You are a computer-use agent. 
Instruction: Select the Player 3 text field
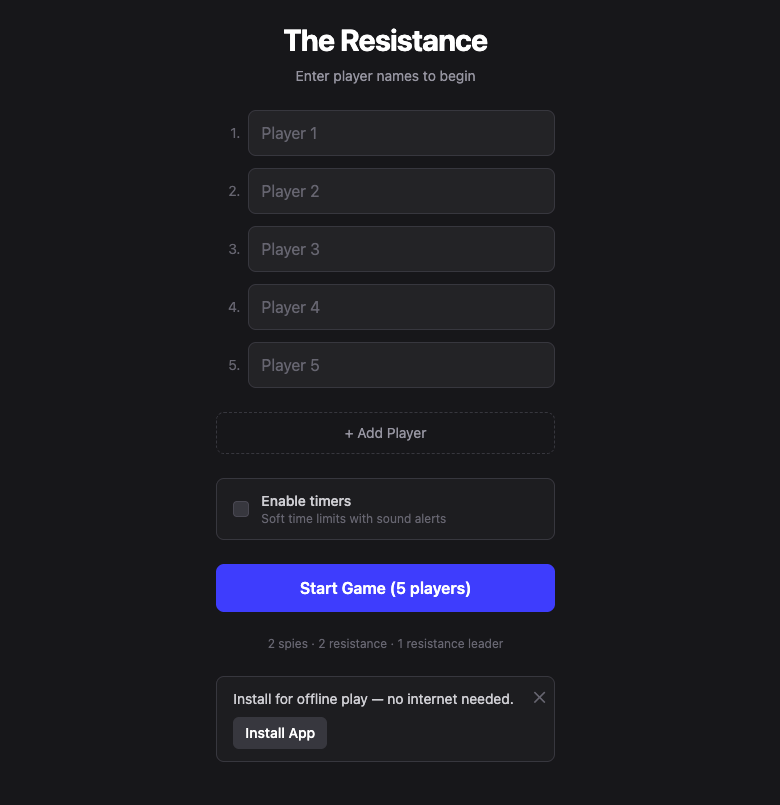[400, 249]
